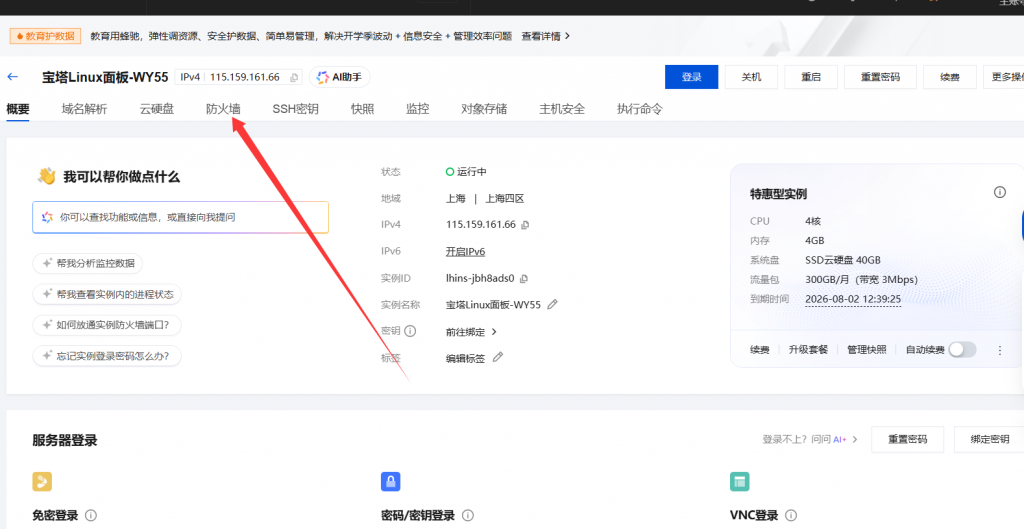The image size is (1024, 529).
Task: Open the AI助手 assistant
Action: (340, 77)
